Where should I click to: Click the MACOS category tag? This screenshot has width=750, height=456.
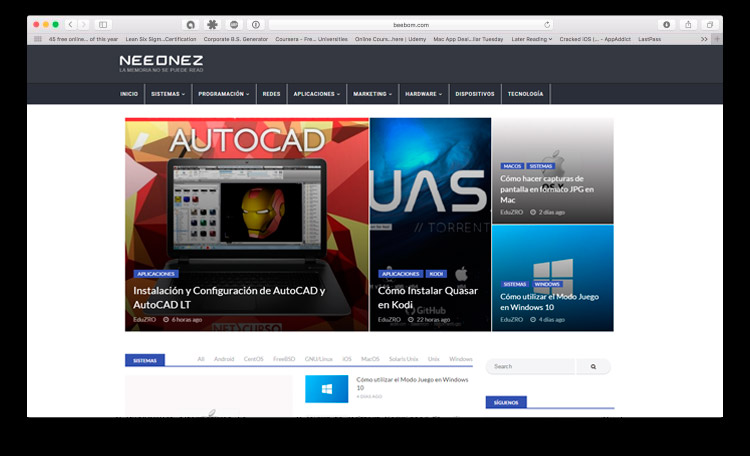[512, 166]
